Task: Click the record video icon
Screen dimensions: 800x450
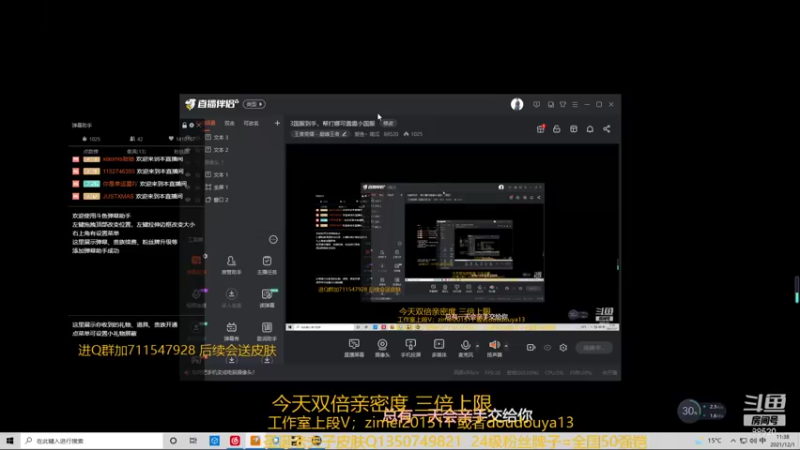Action: pyautogui.click(x=531, y=347)
